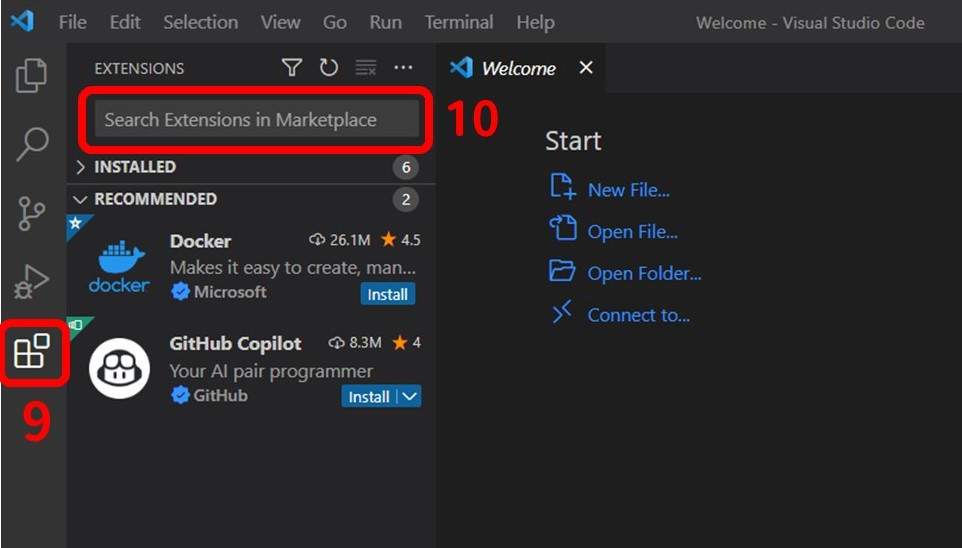Click Docker's star rating icon
Screen dimensions: 962x548
click(388, 239)
